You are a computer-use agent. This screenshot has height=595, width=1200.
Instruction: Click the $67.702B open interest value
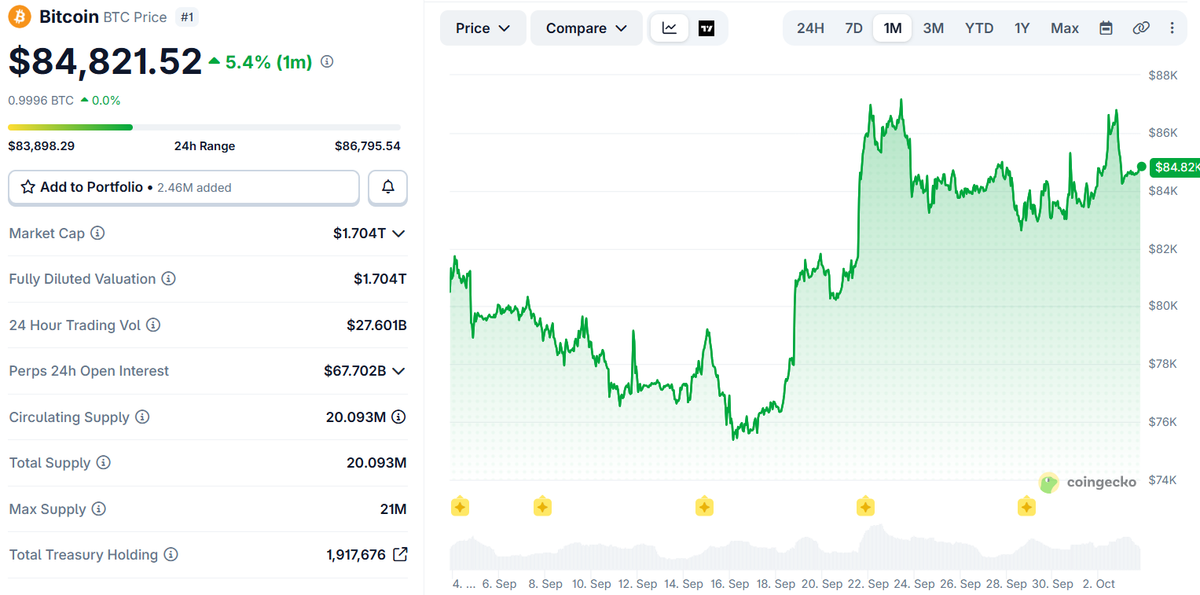click(355, 371)
